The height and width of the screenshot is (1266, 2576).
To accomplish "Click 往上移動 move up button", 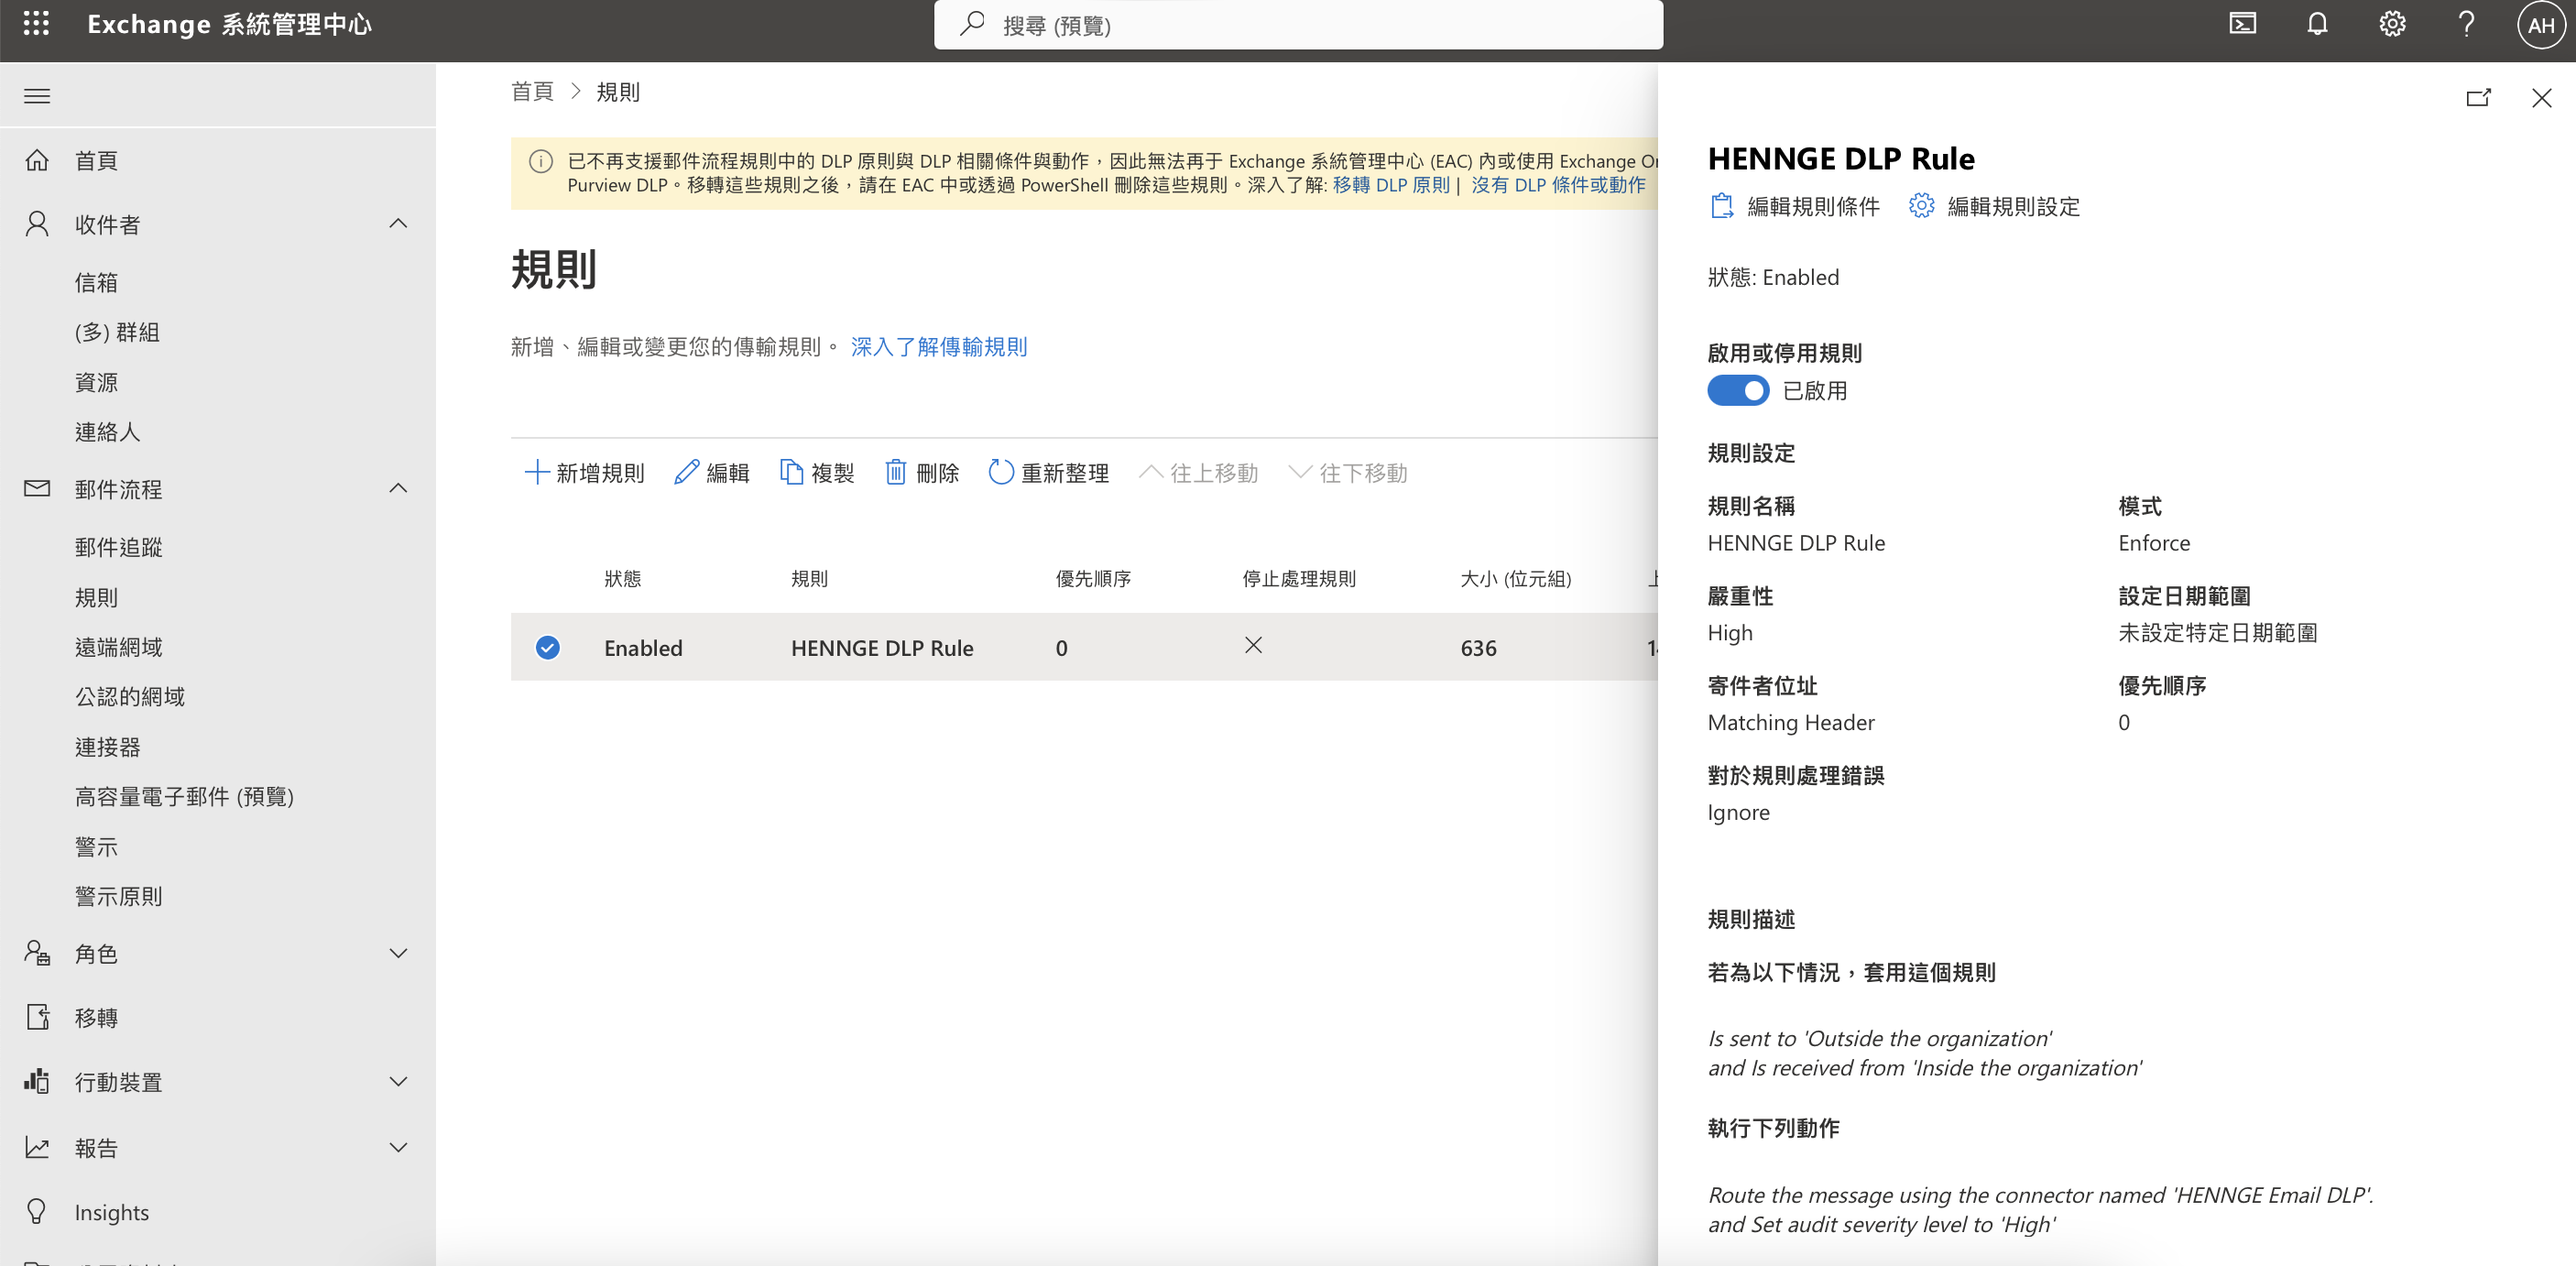I will point(1199,473).
